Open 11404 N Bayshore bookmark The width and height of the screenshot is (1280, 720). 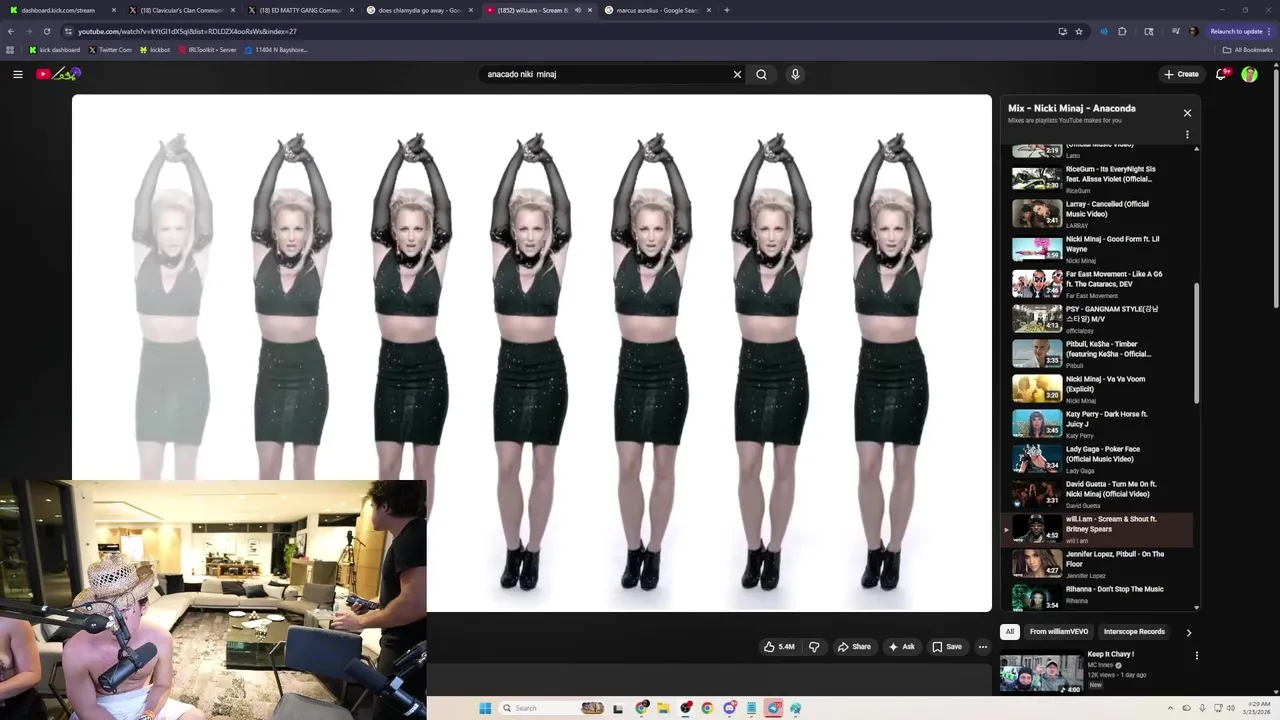[x=276, y=49]
